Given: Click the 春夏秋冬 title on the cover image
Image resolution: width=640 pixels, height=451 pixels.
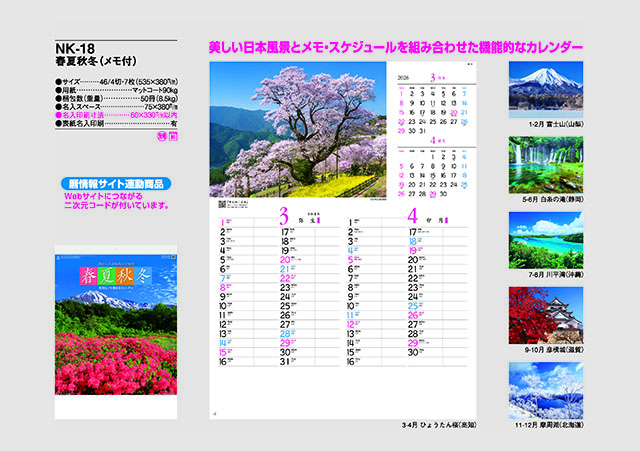Looking at the screenshot, I should click(116, 276).
